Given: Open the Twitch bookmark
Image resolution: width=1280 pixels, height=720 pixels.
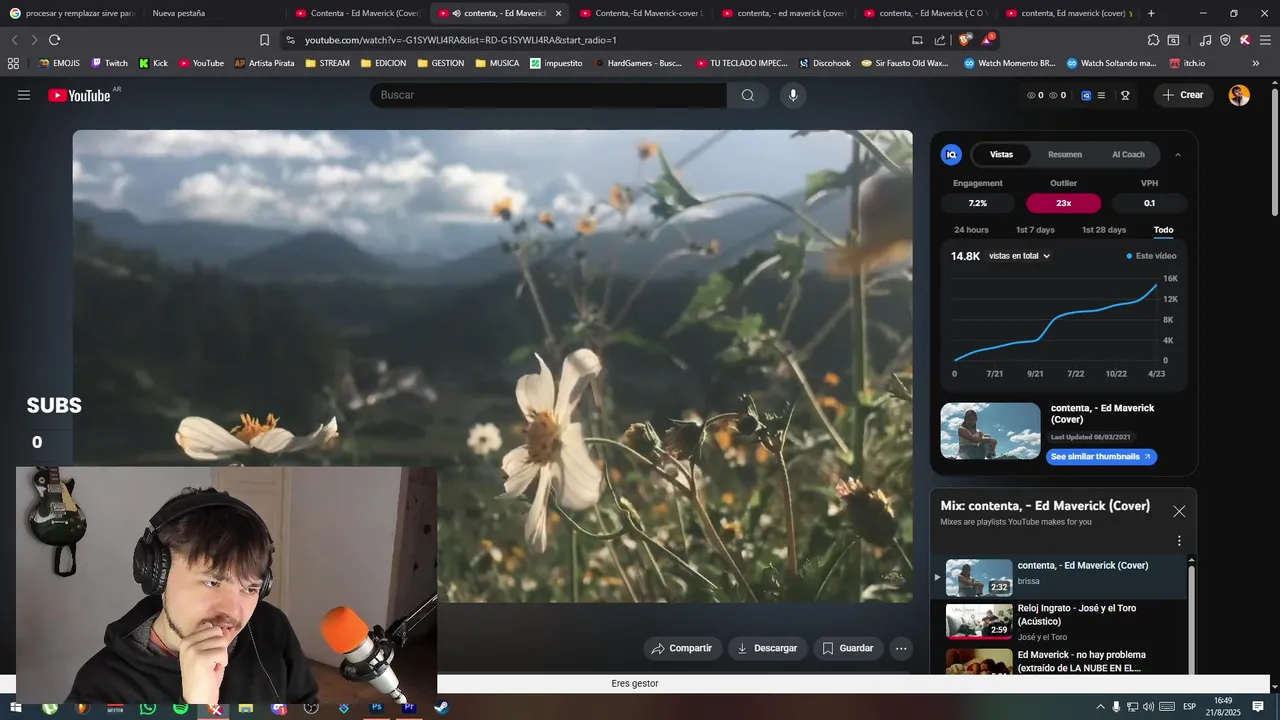Looking at the screenshot, I should tap(109, 63).
